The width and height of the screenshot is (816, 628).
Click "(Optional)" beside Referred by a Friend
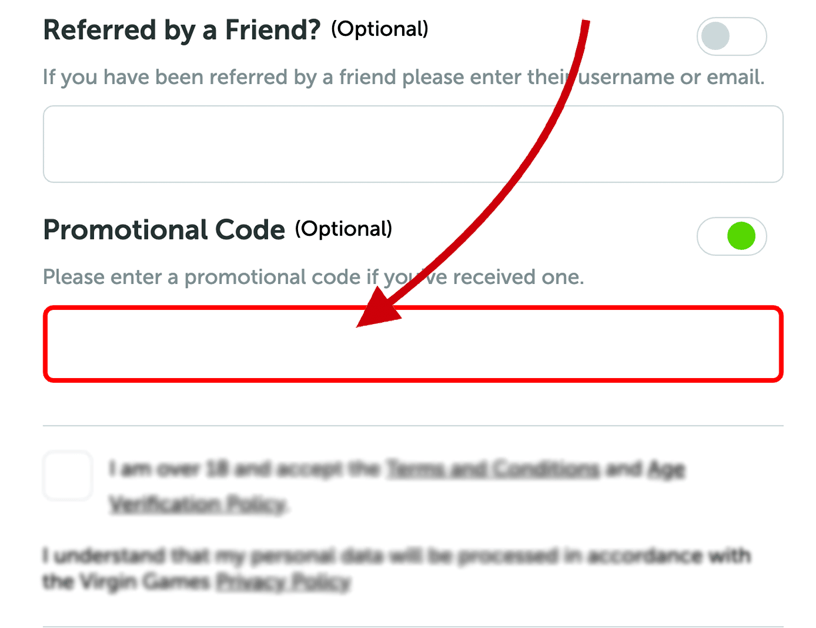[380, 30]
